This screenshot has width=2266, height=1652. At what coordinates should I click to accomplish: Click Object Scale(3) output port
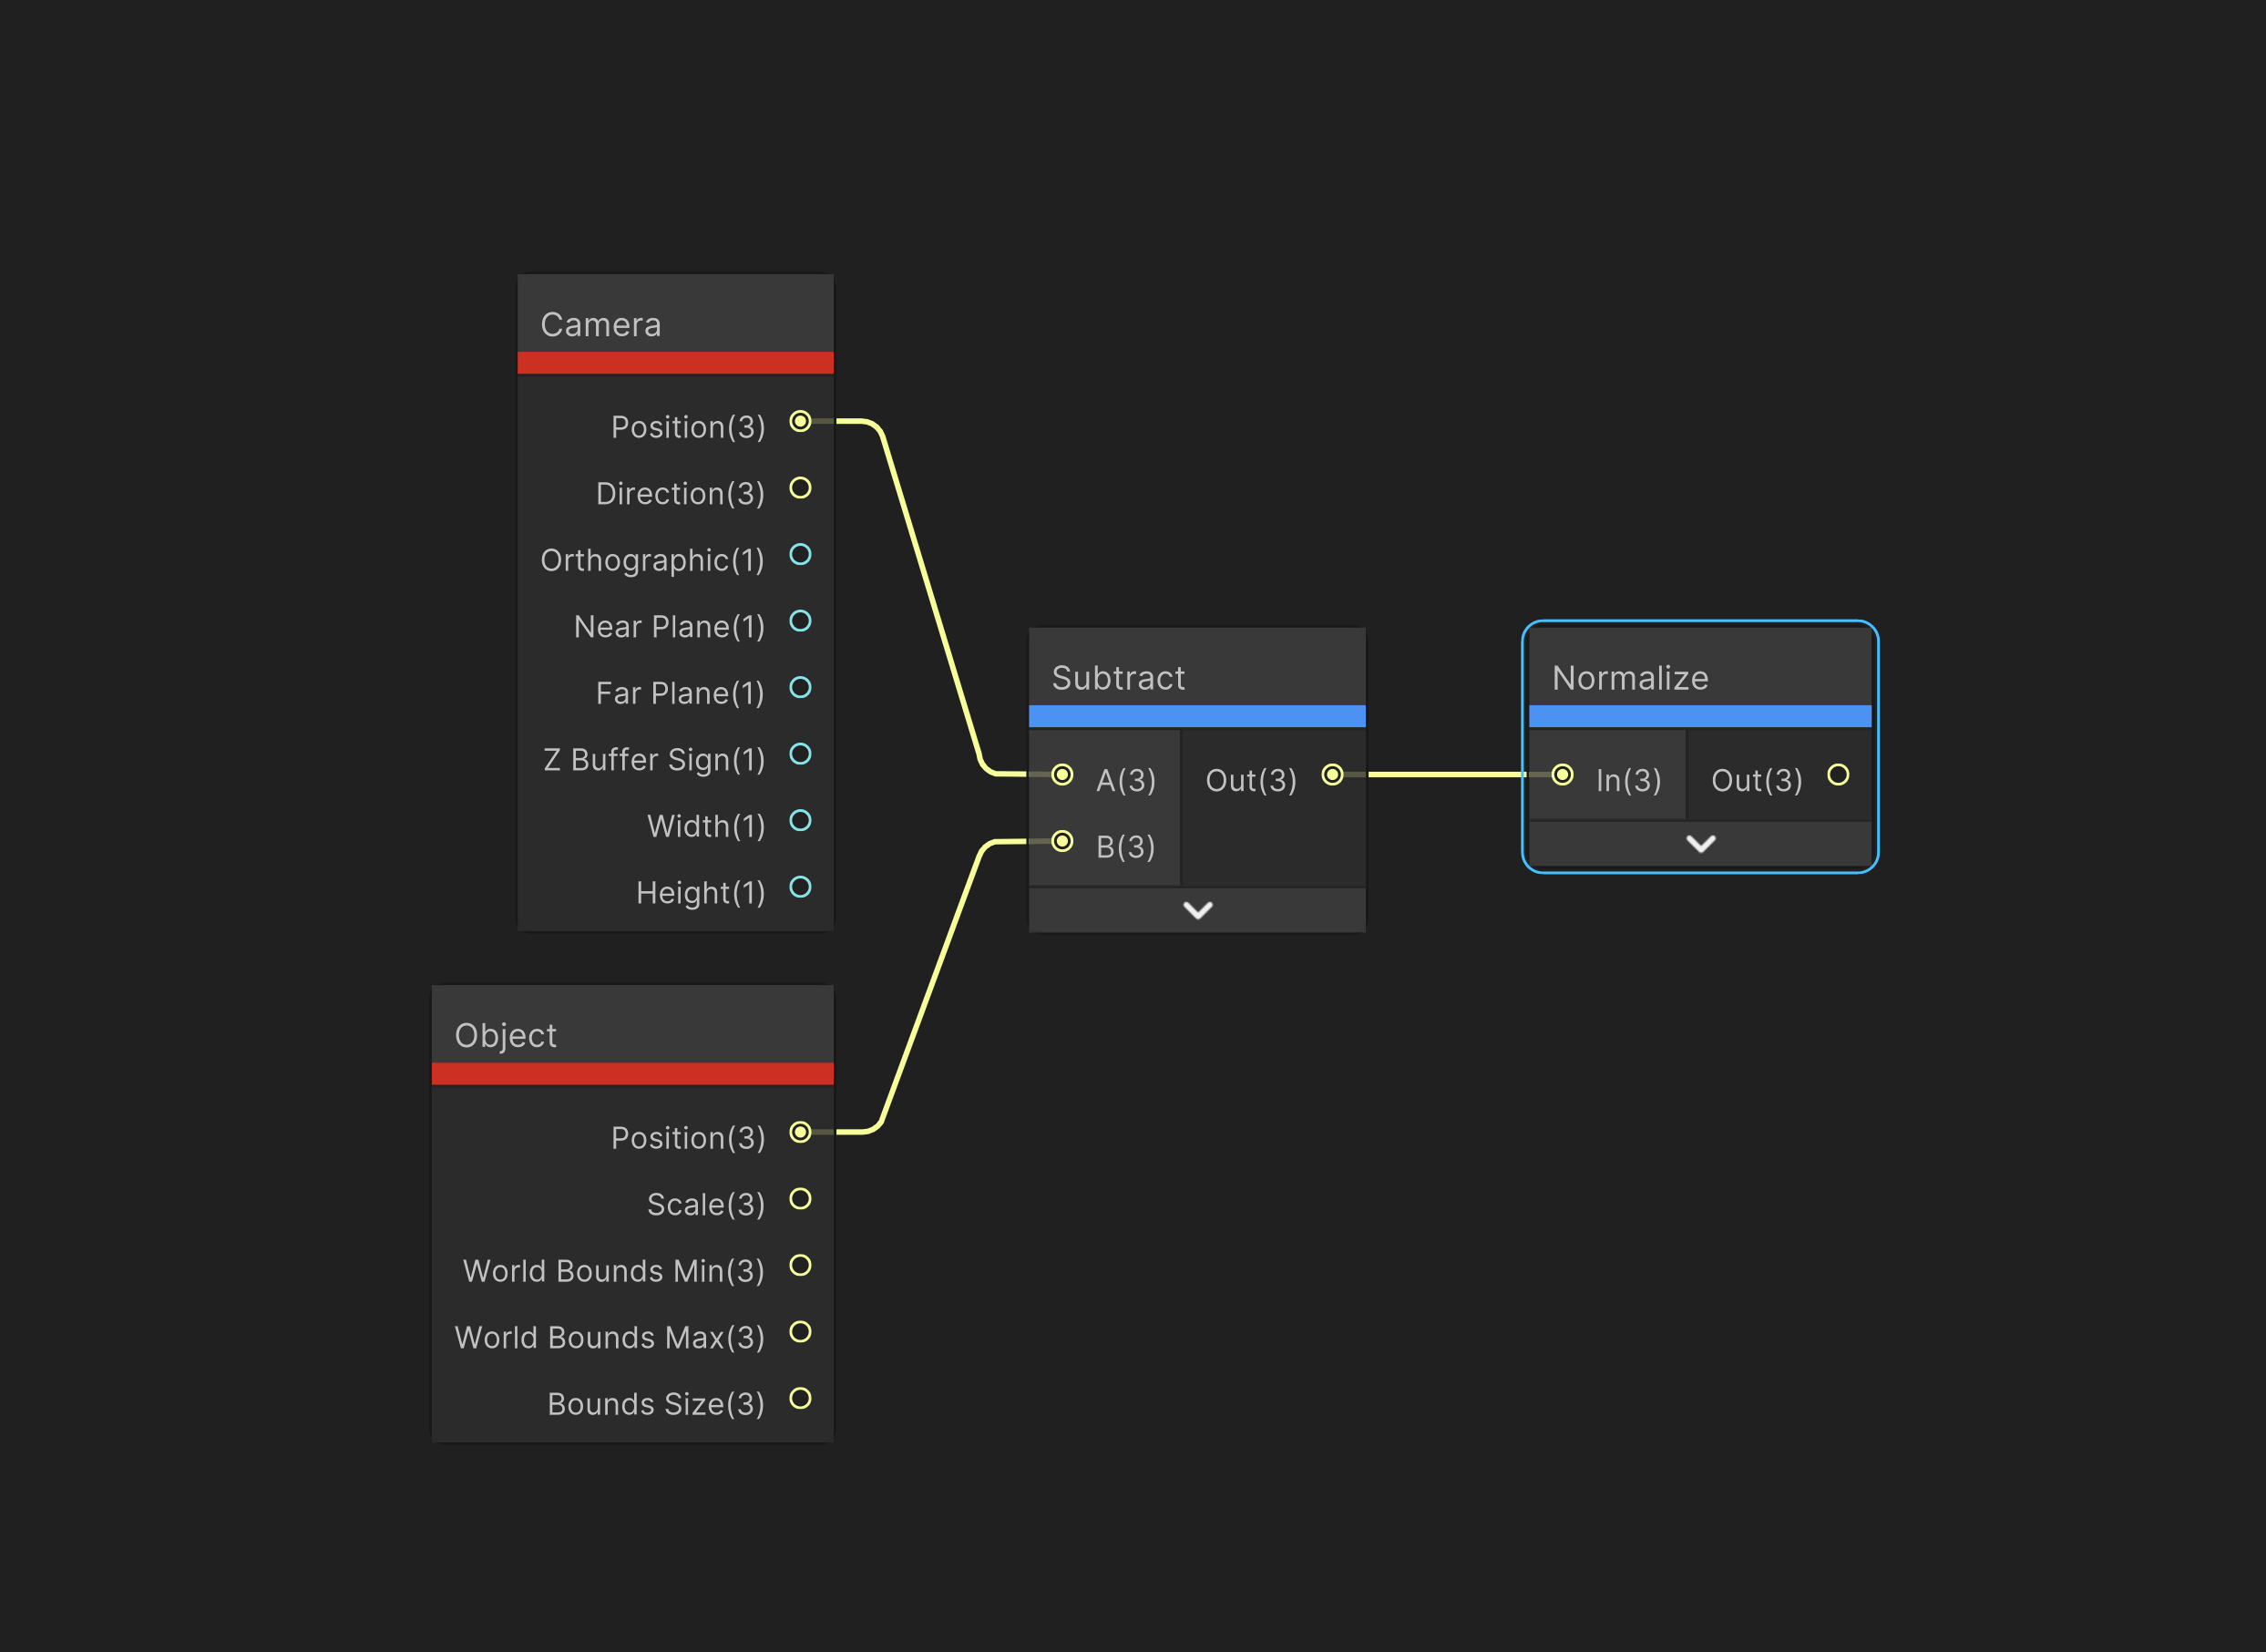[800, 1198]
